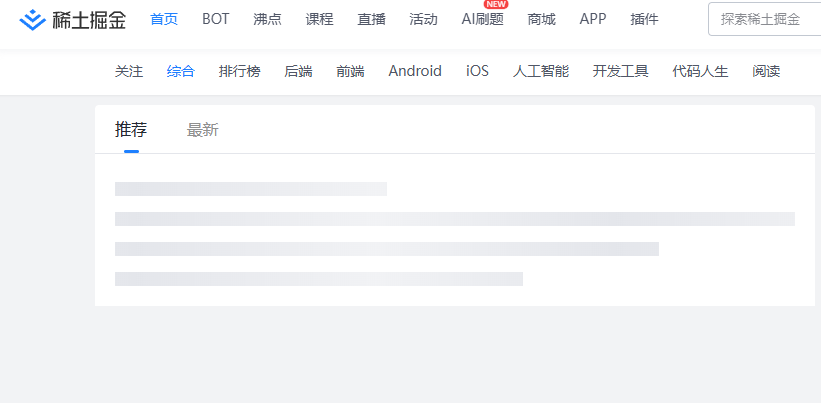Navigate to 课程 in the top bar
Viewport: 821px width, 403px height.
319,19
